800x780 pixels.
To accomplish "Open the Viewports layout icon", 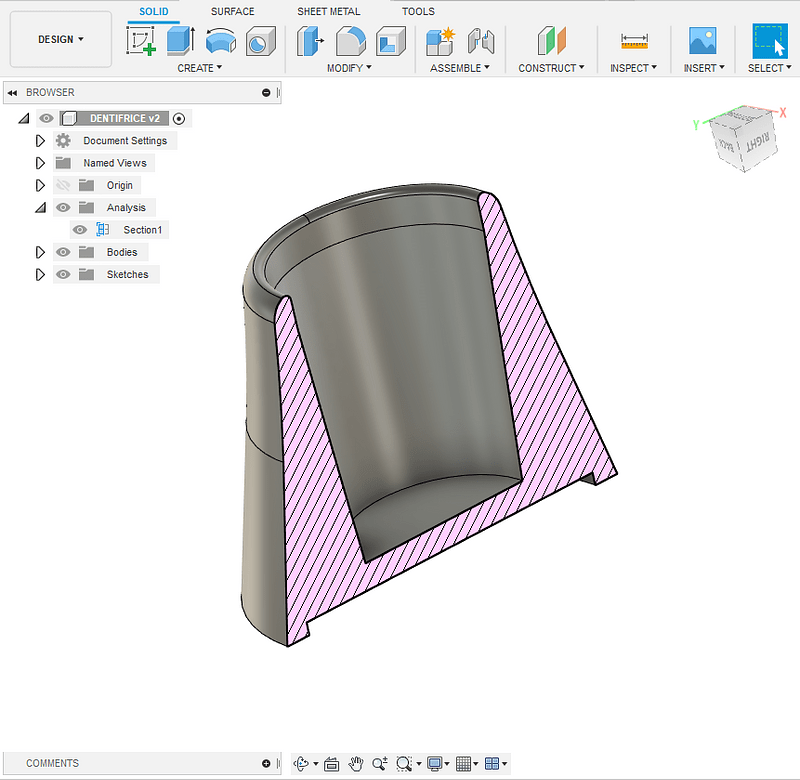I will click(x=492, y=764).
